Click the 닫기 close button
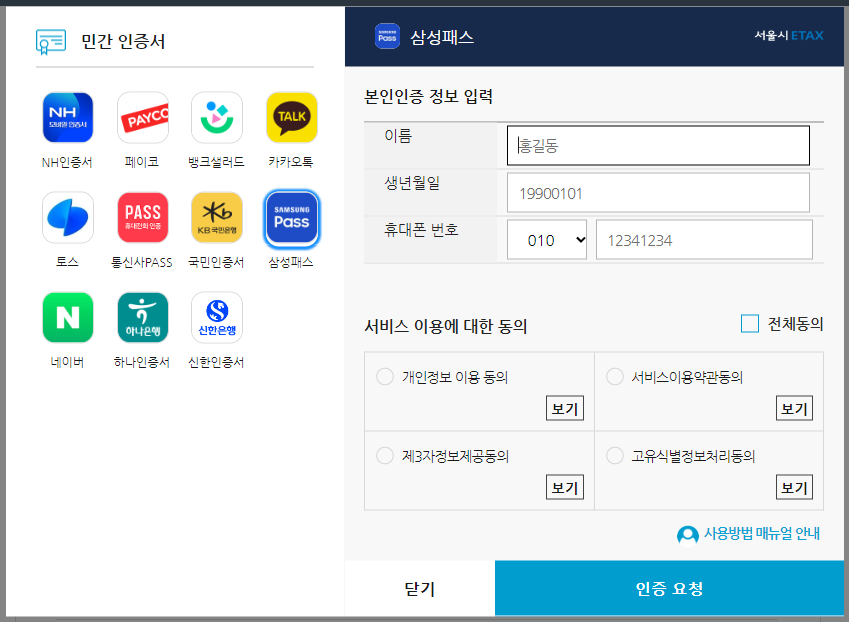Image resolution: width=849 pixels, height=622 pixels. pyautogui.click(x=420, y=588)
